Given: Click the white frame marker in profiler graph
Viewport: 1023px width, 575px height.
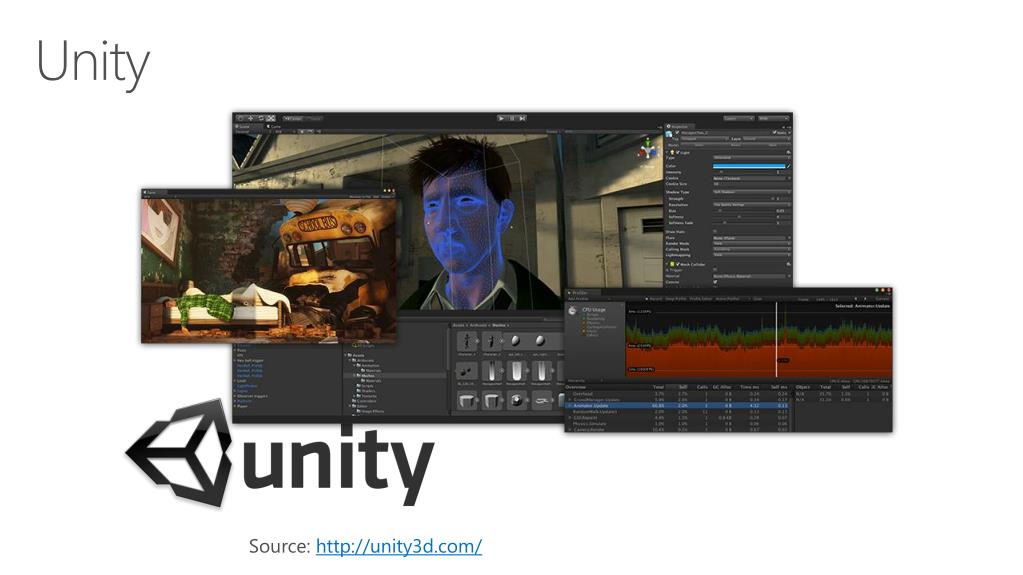Looking at the screenshot, I should tap(776, 339).
